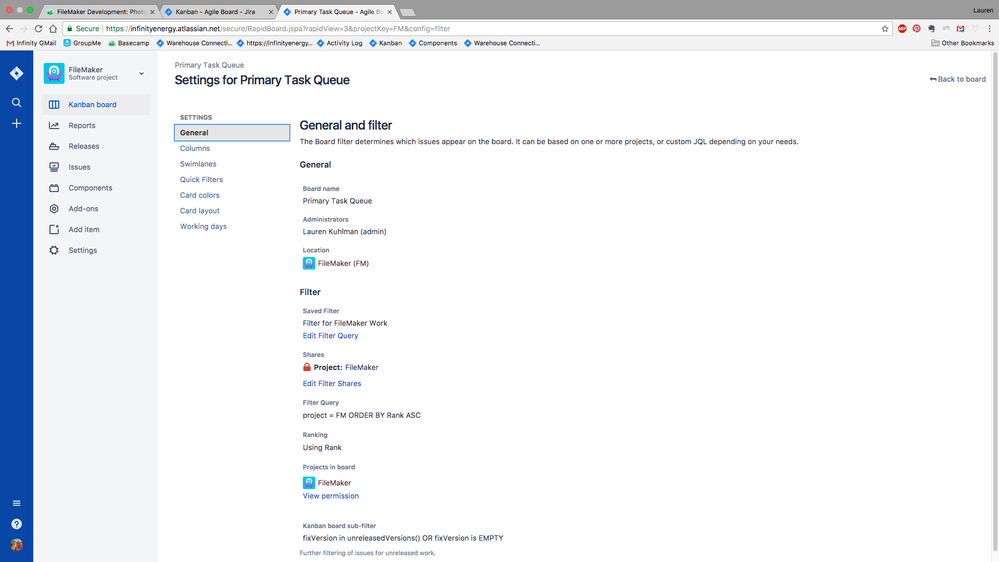Click the browser reload icon
Image resolution: width=999 pixels, height=562 pixels.
(38, 29)
